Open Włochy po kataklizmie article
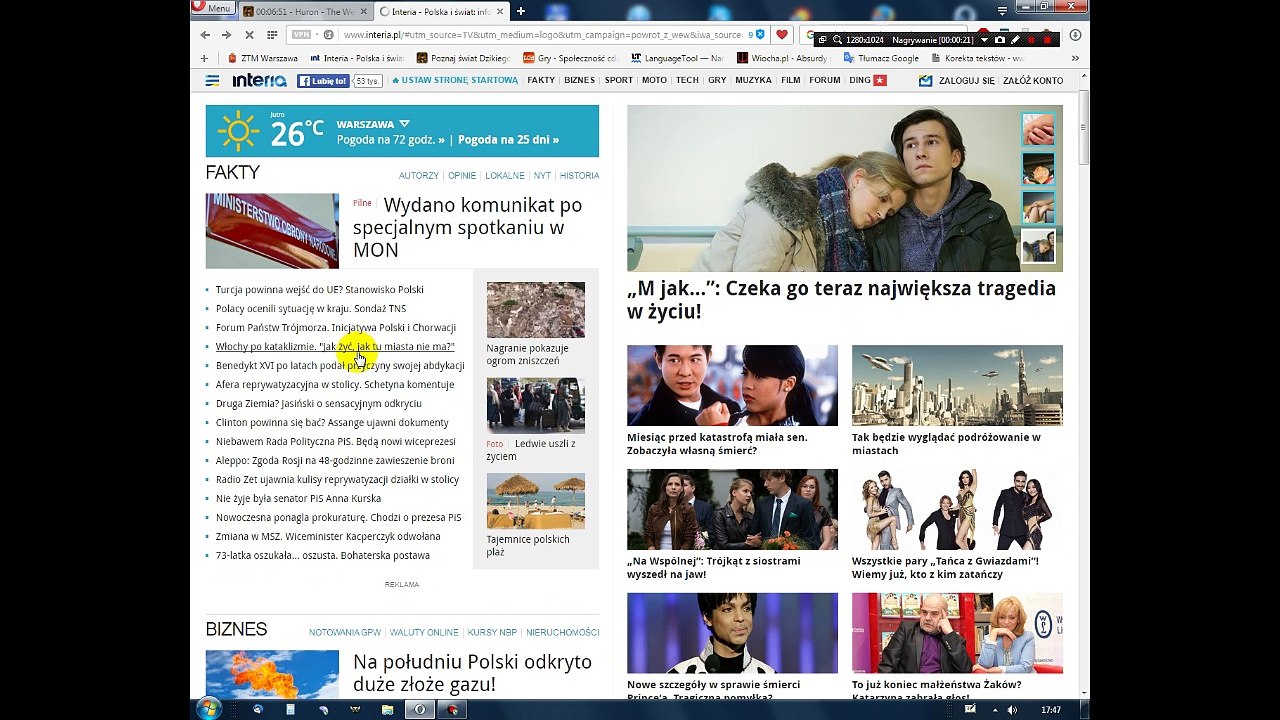This screenshot has height=720, width=1280. click(335, 346)
